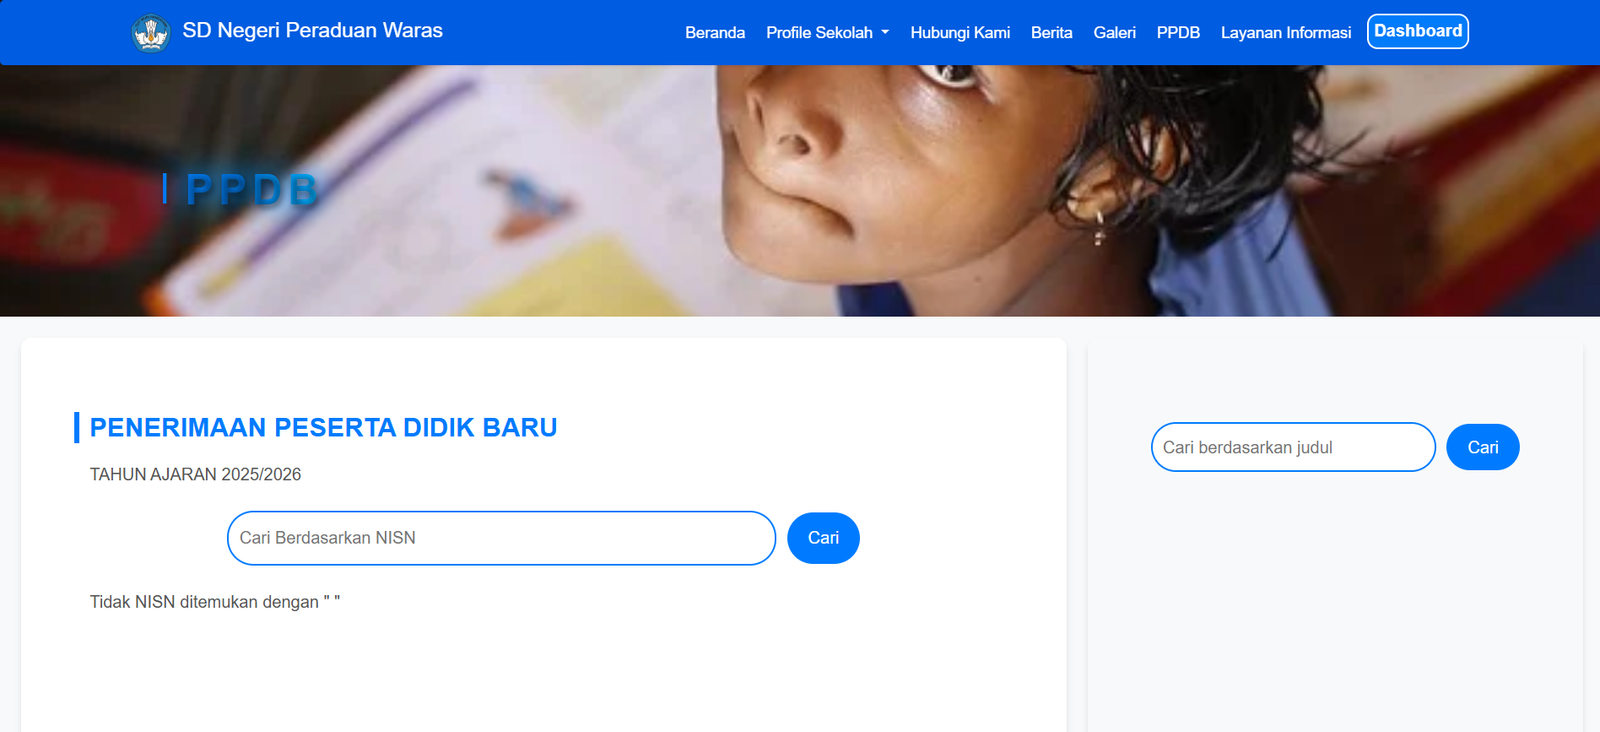Viewport: 1600px width, 732px height.
Task: Click the school logo emblem icon
Action: pyautogui.click(x=151, y=33)
